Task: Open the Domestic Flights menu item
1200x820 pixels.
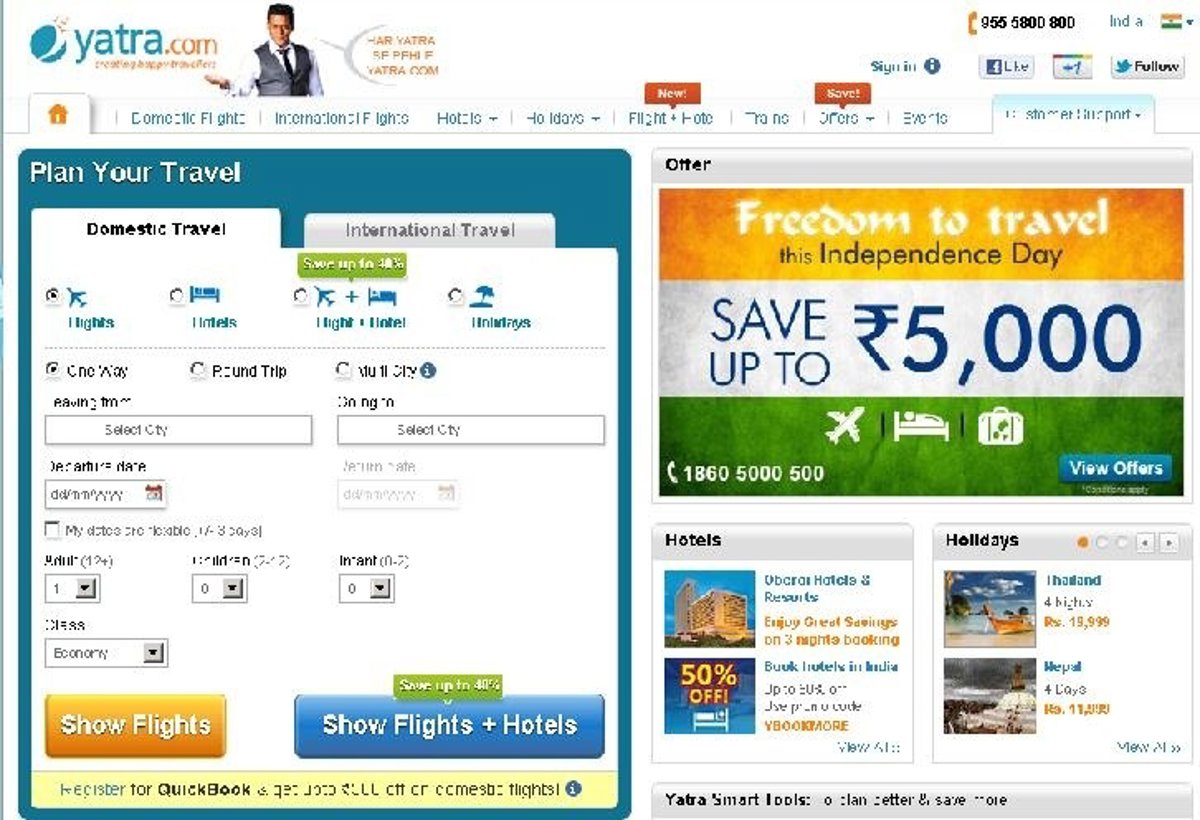Action: [x=188, y=118]
